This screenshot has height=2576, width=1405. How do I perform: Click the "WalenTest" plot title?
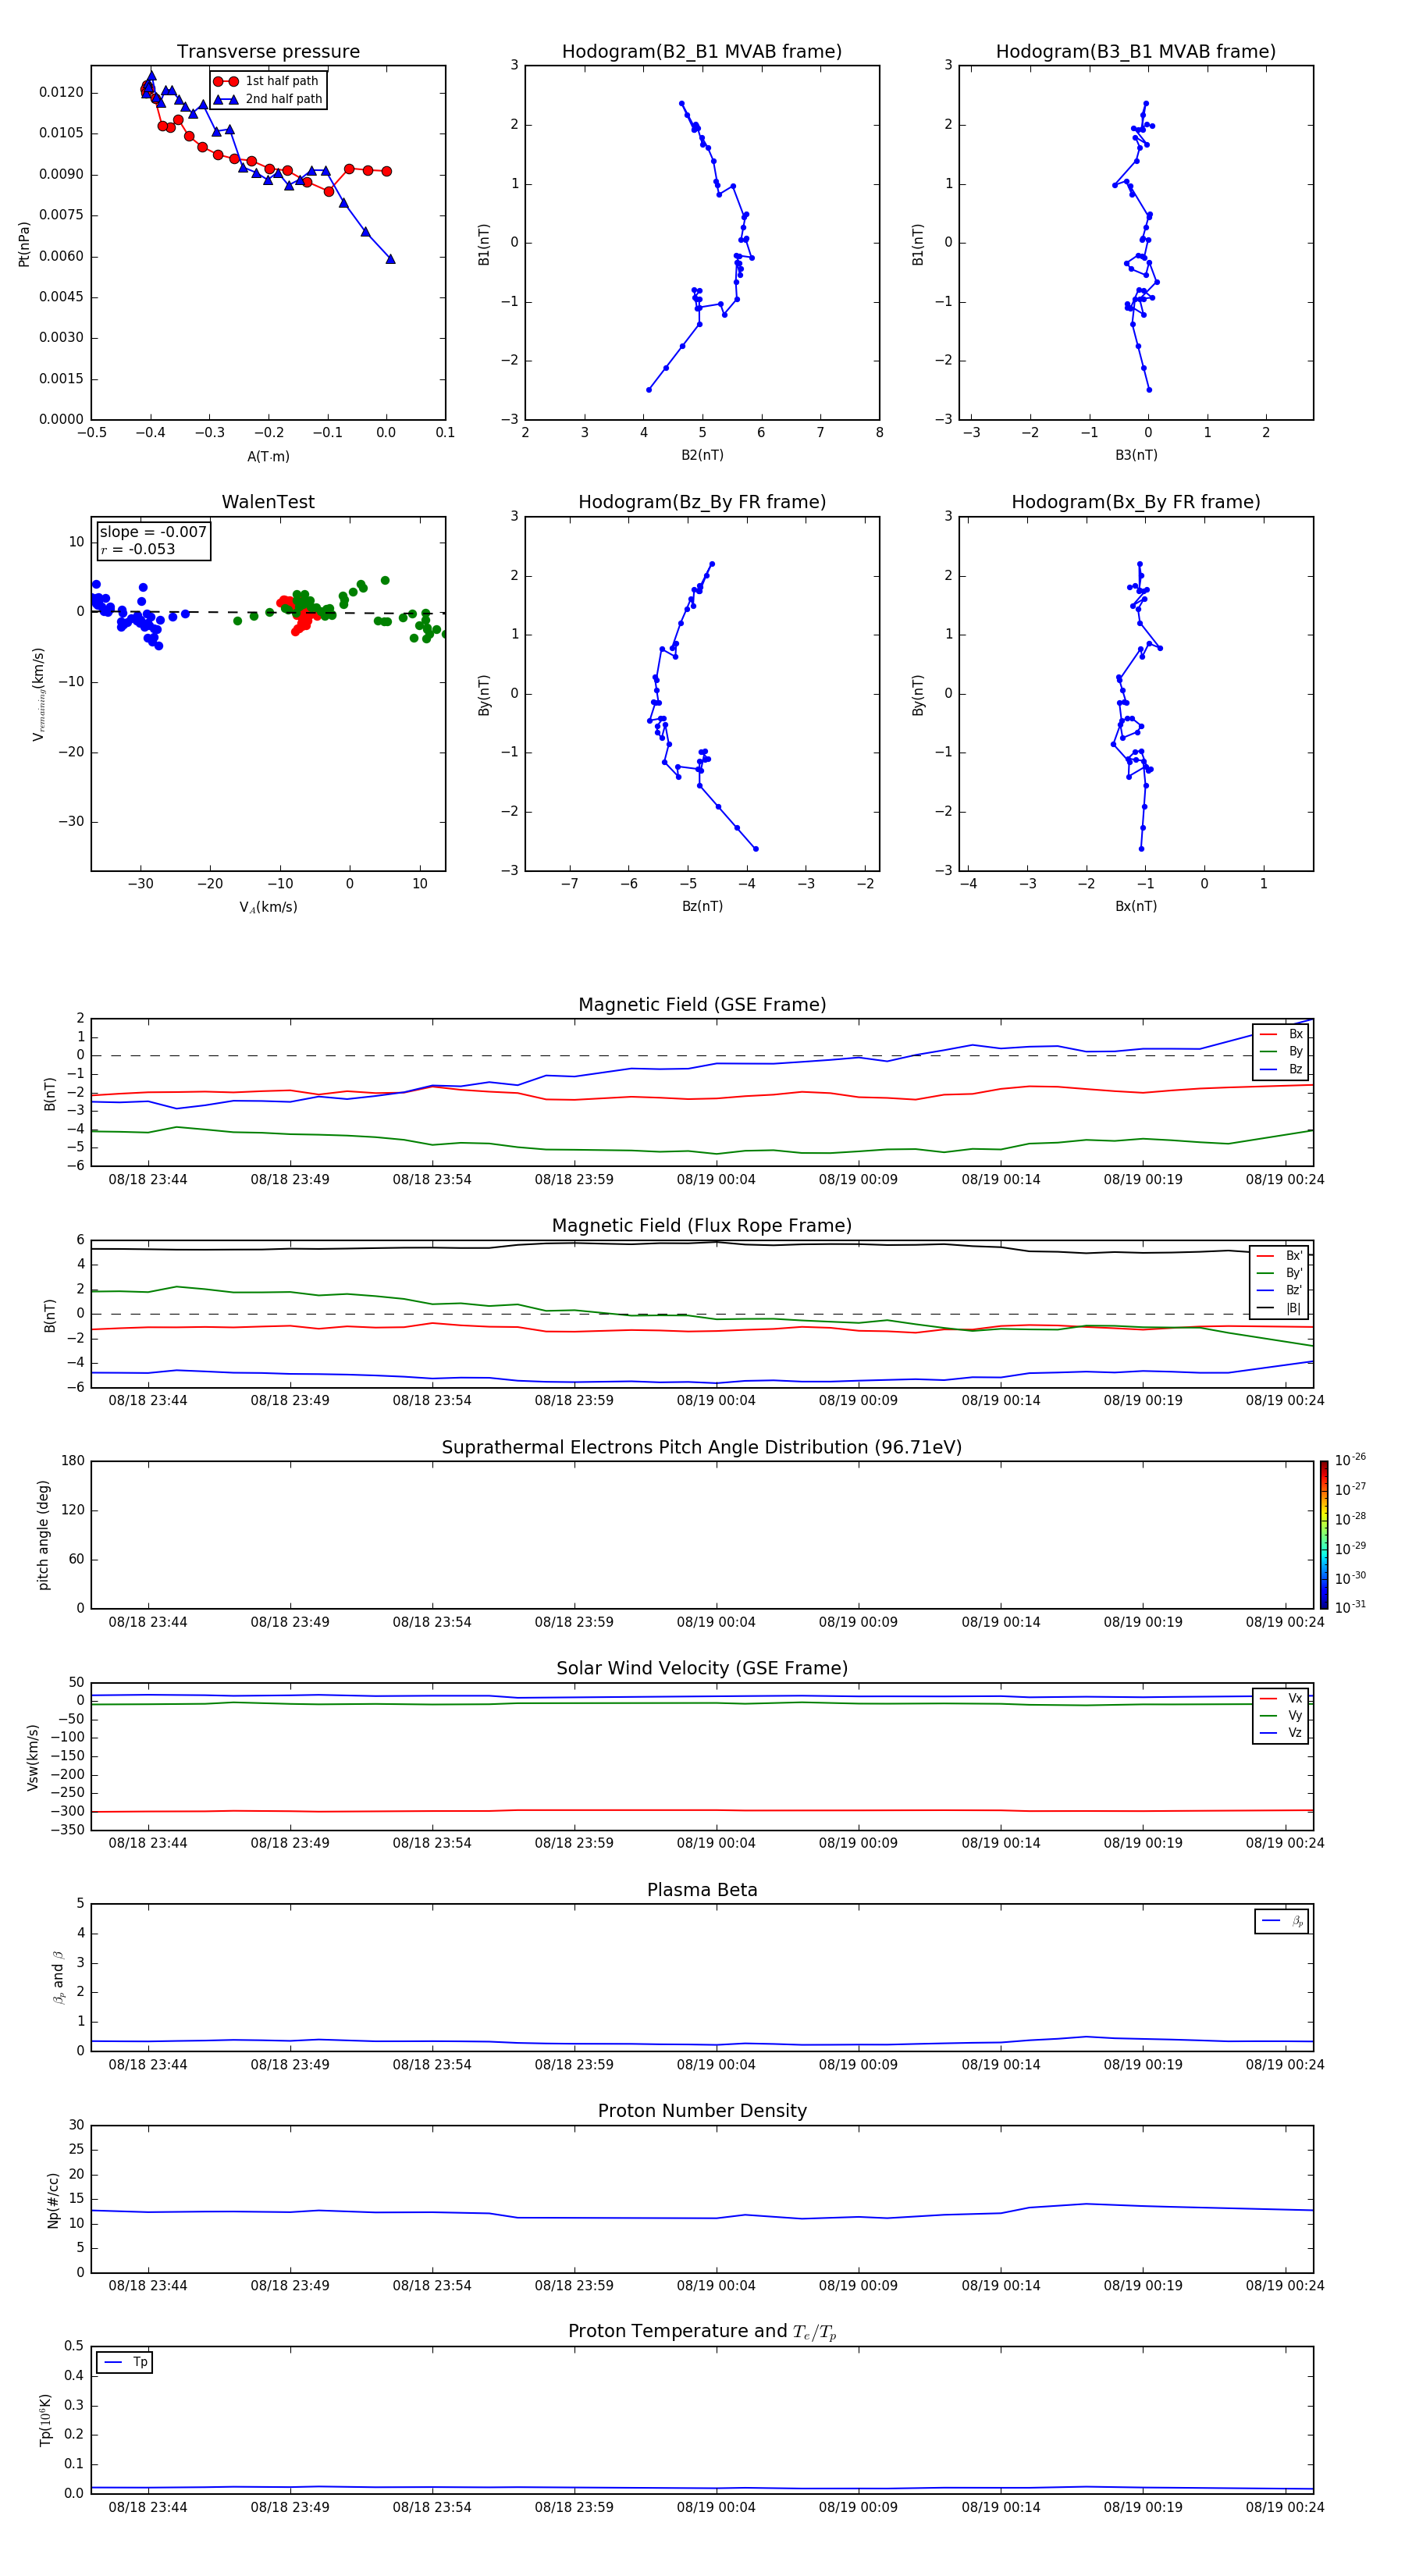(268, 502)
